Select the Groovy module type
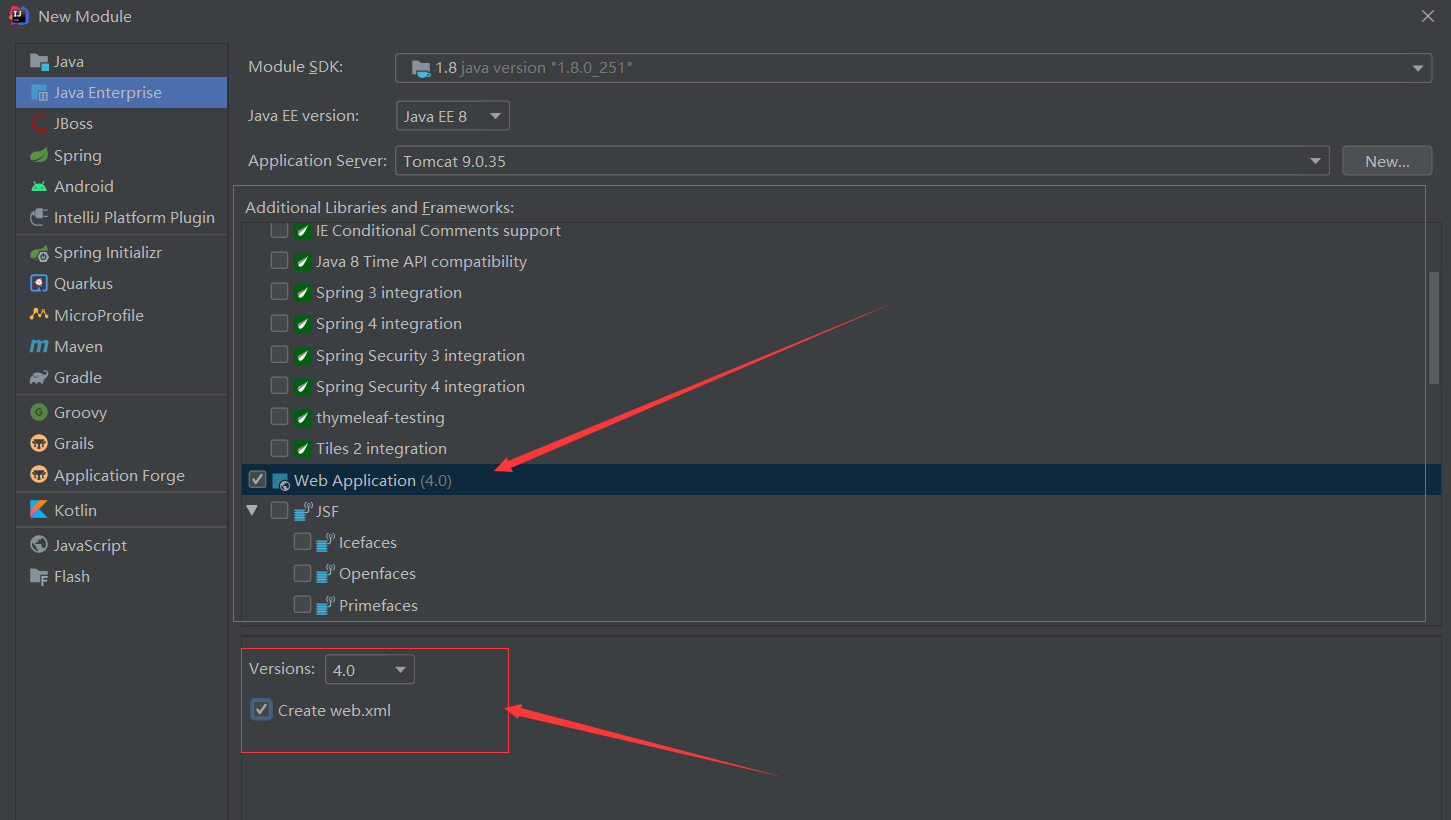Image resolution: width=1451 pixels, height=820 pixels. (x=121, y=413)
